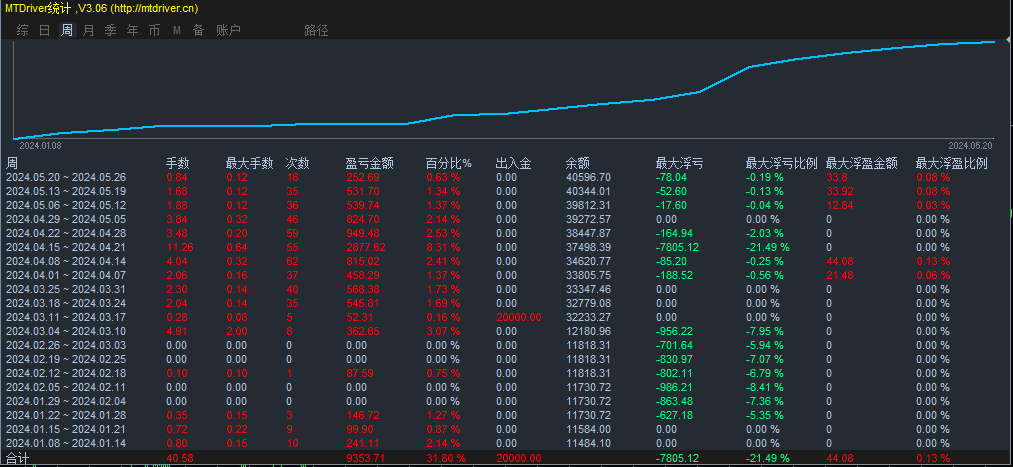The width and height of the screenshot is (1013, 467).
Task: Click the 2024.01.08 start date on chart
Action: point(40,146)
